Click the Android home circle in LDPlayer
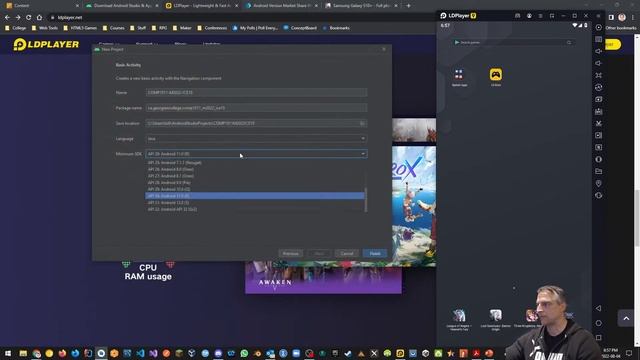 click(598, 323)
